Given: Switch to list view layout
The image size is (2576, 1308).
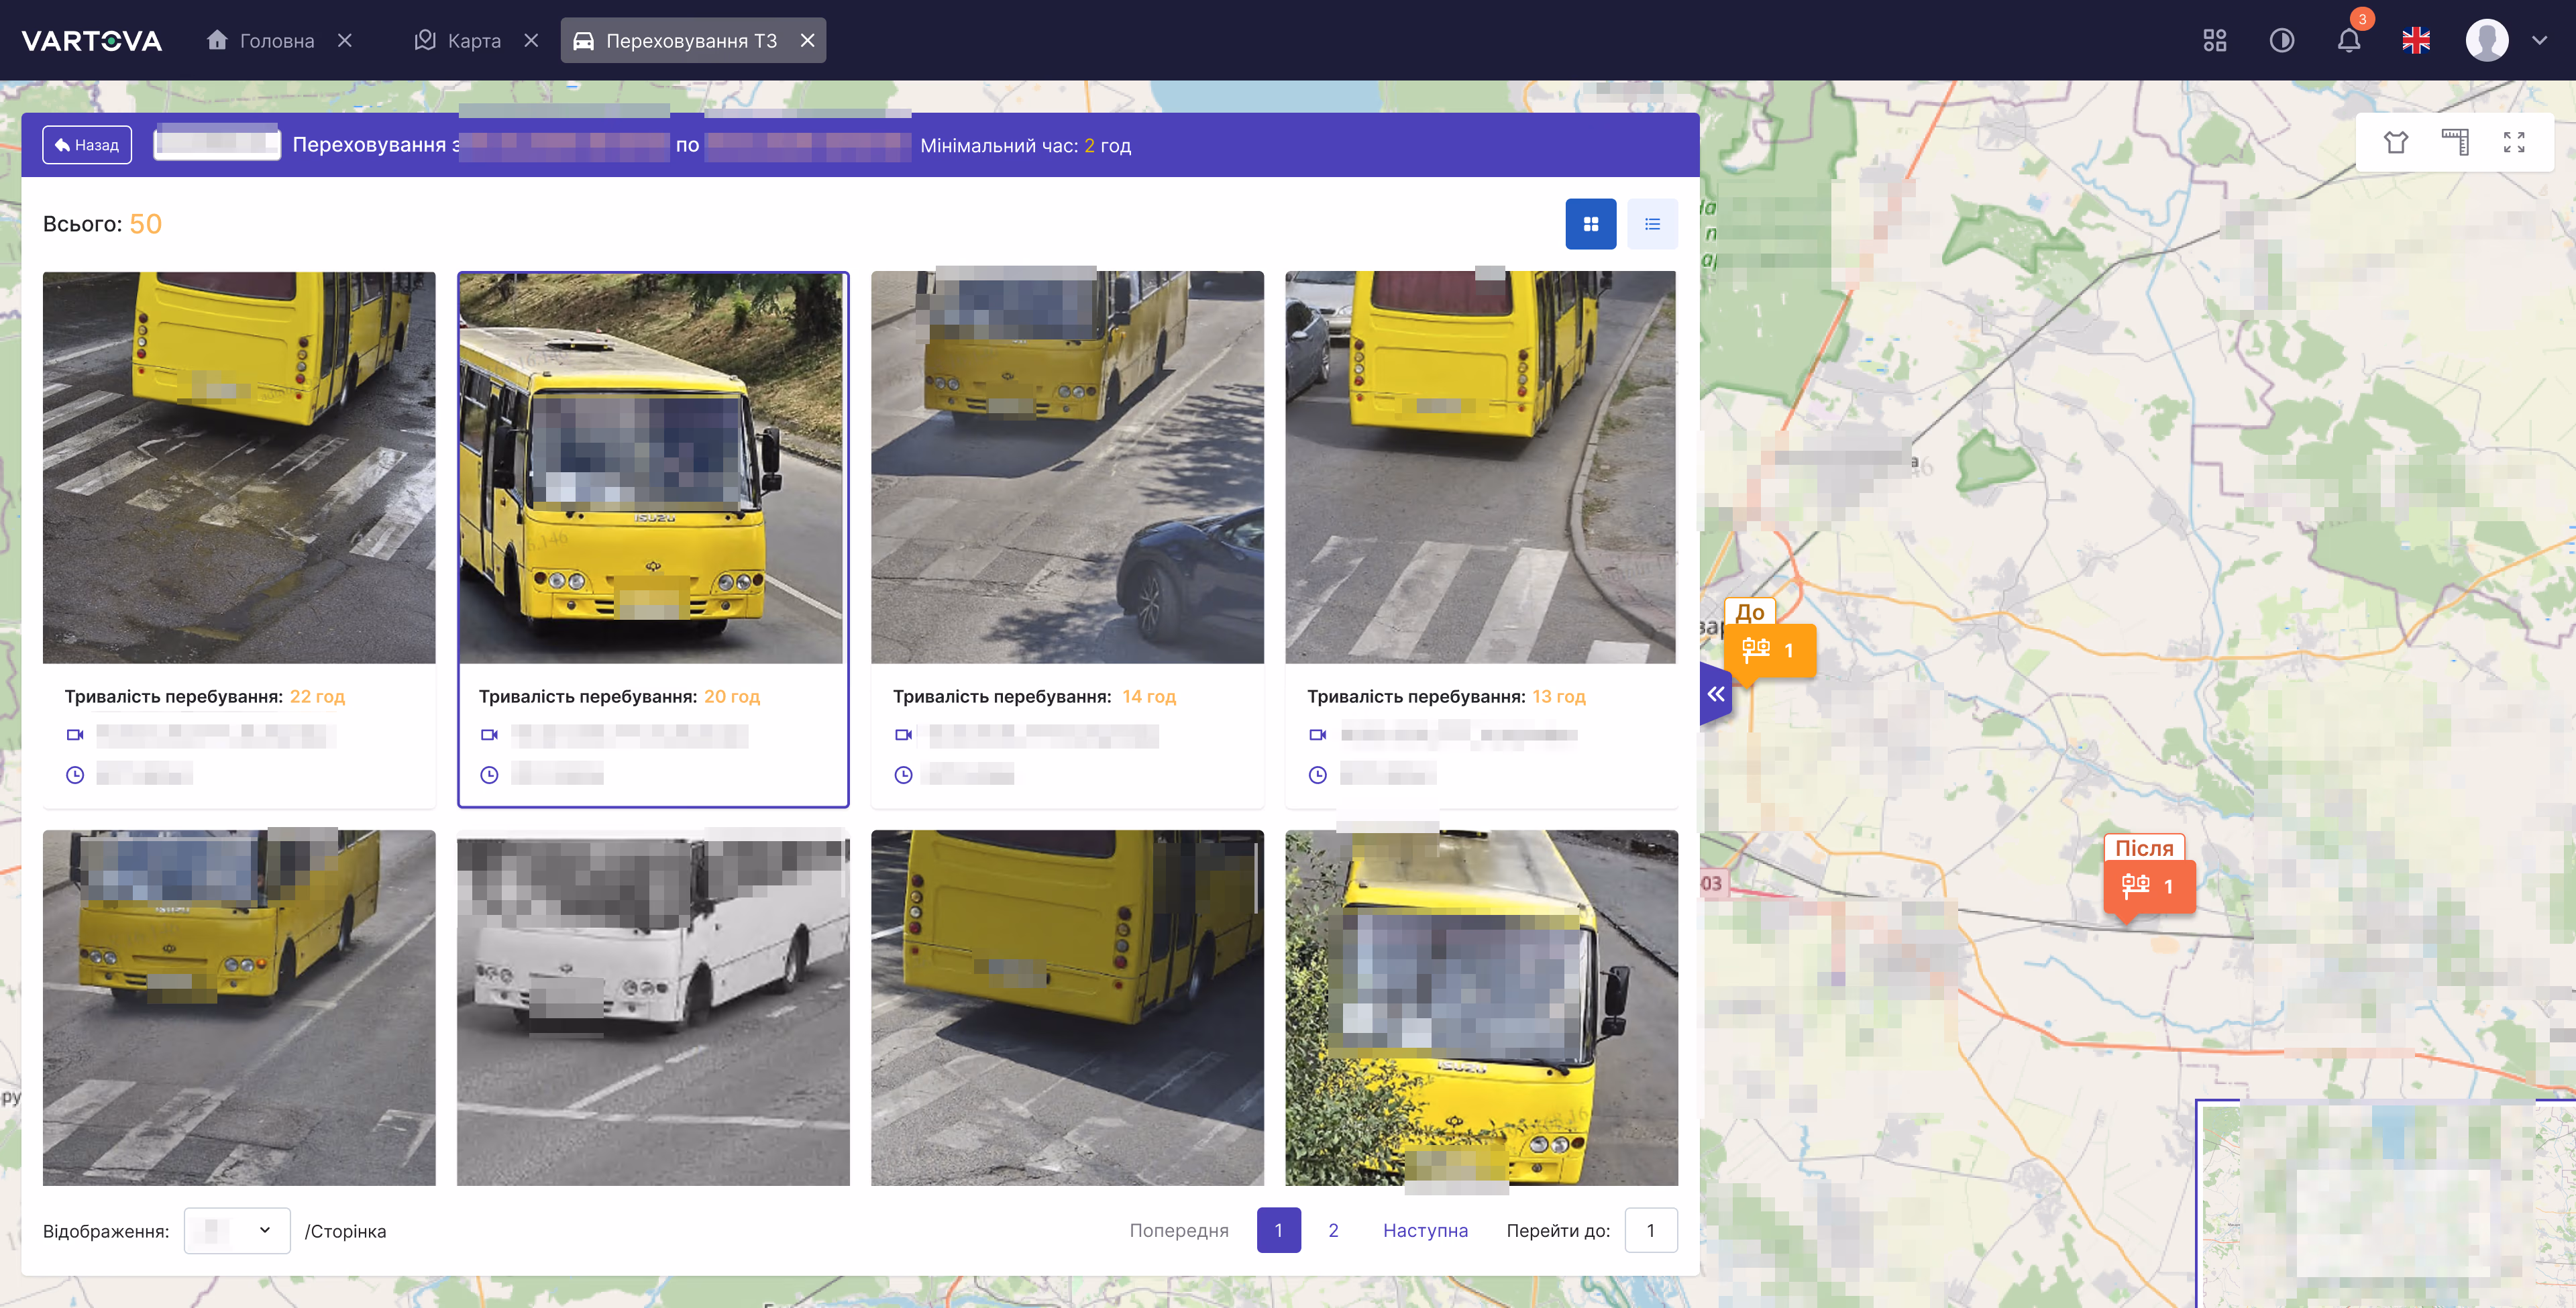Looking at the screenshot, I should pyautogui.click(x=1652, y=224).
